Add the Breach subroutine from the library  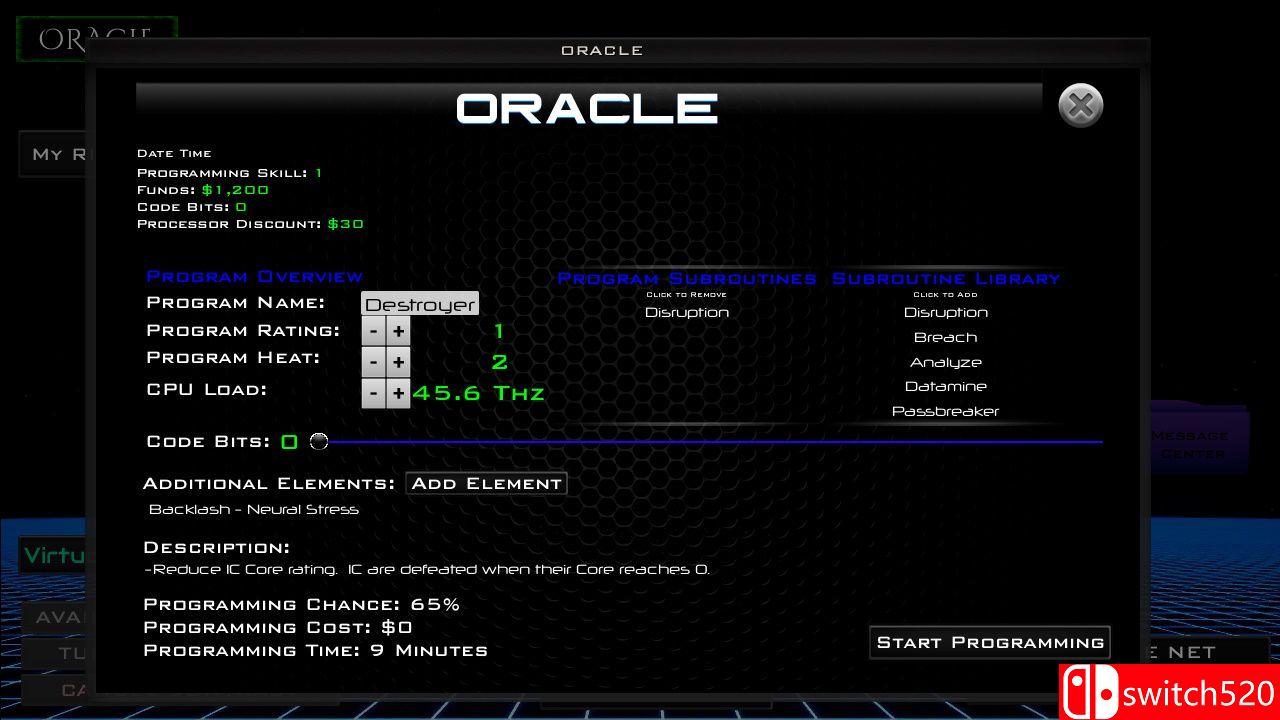click(945, 337)
